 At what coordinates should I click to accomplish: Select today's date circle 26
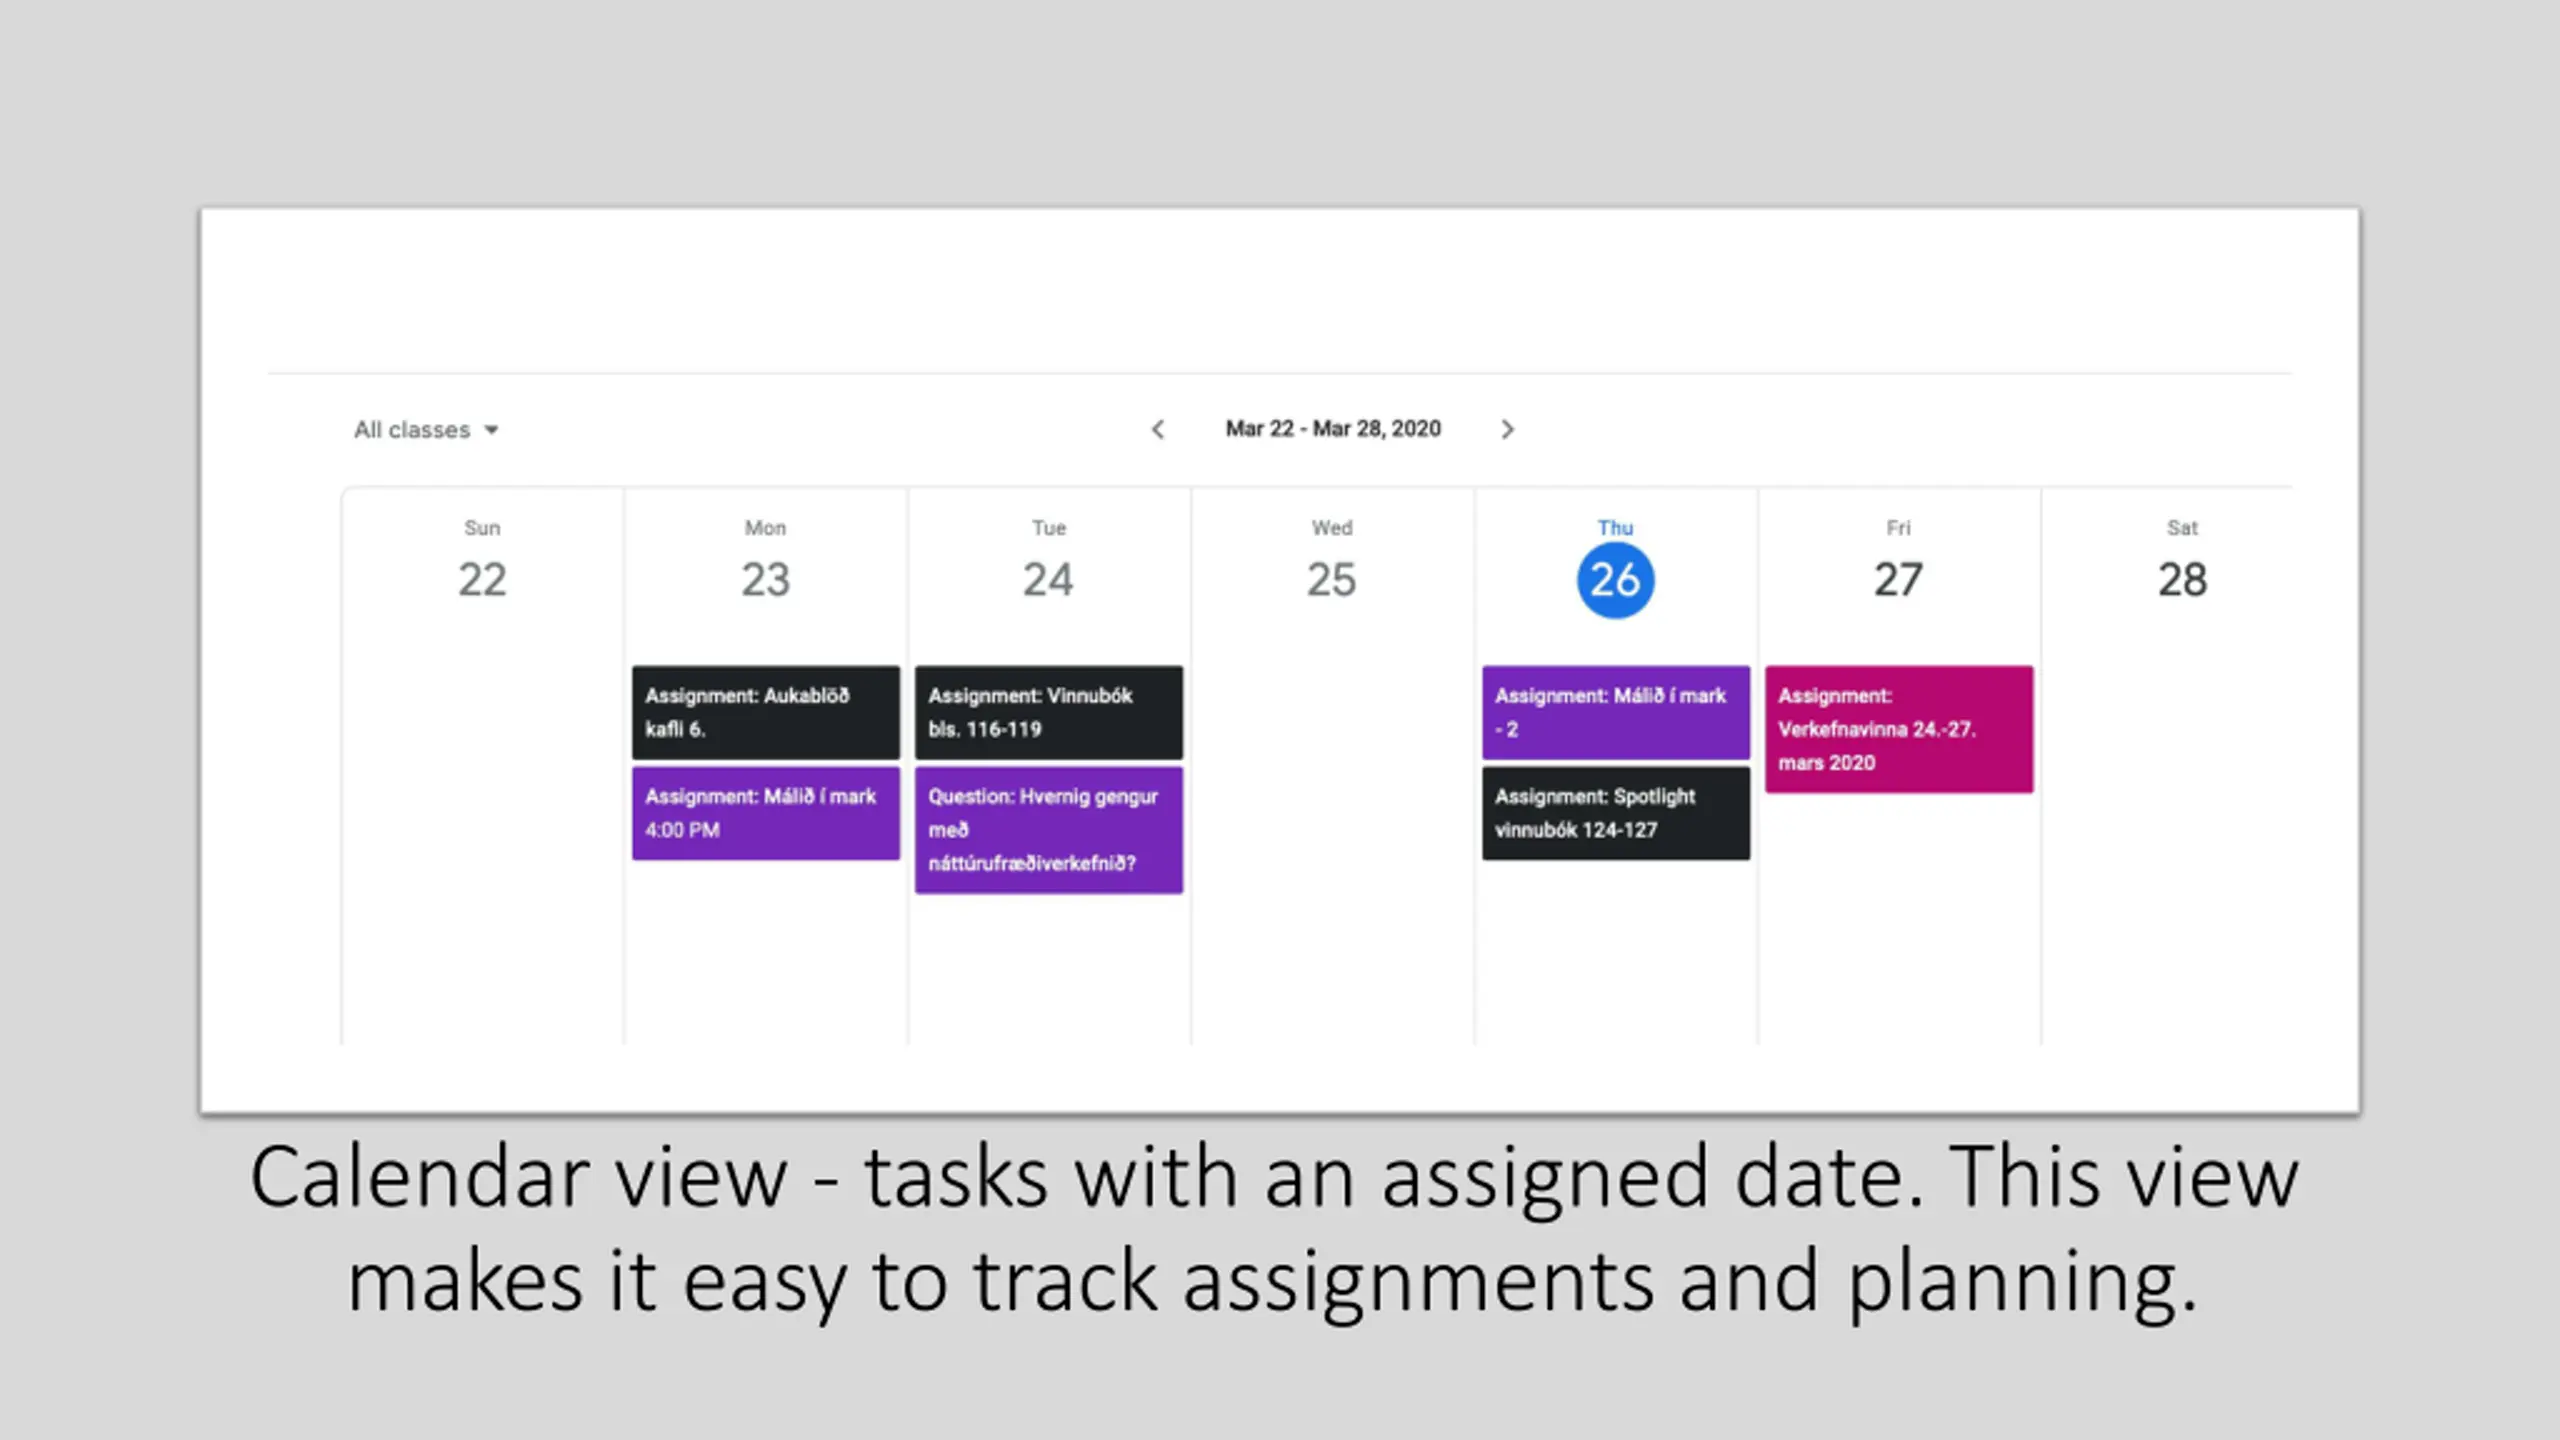(x=1616, y=580)
